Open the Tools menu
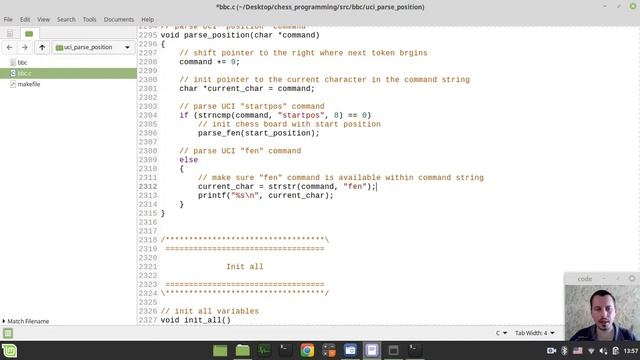Image resolution: width=640 pixels, height=360 pixels. click(x=89, y=19)
